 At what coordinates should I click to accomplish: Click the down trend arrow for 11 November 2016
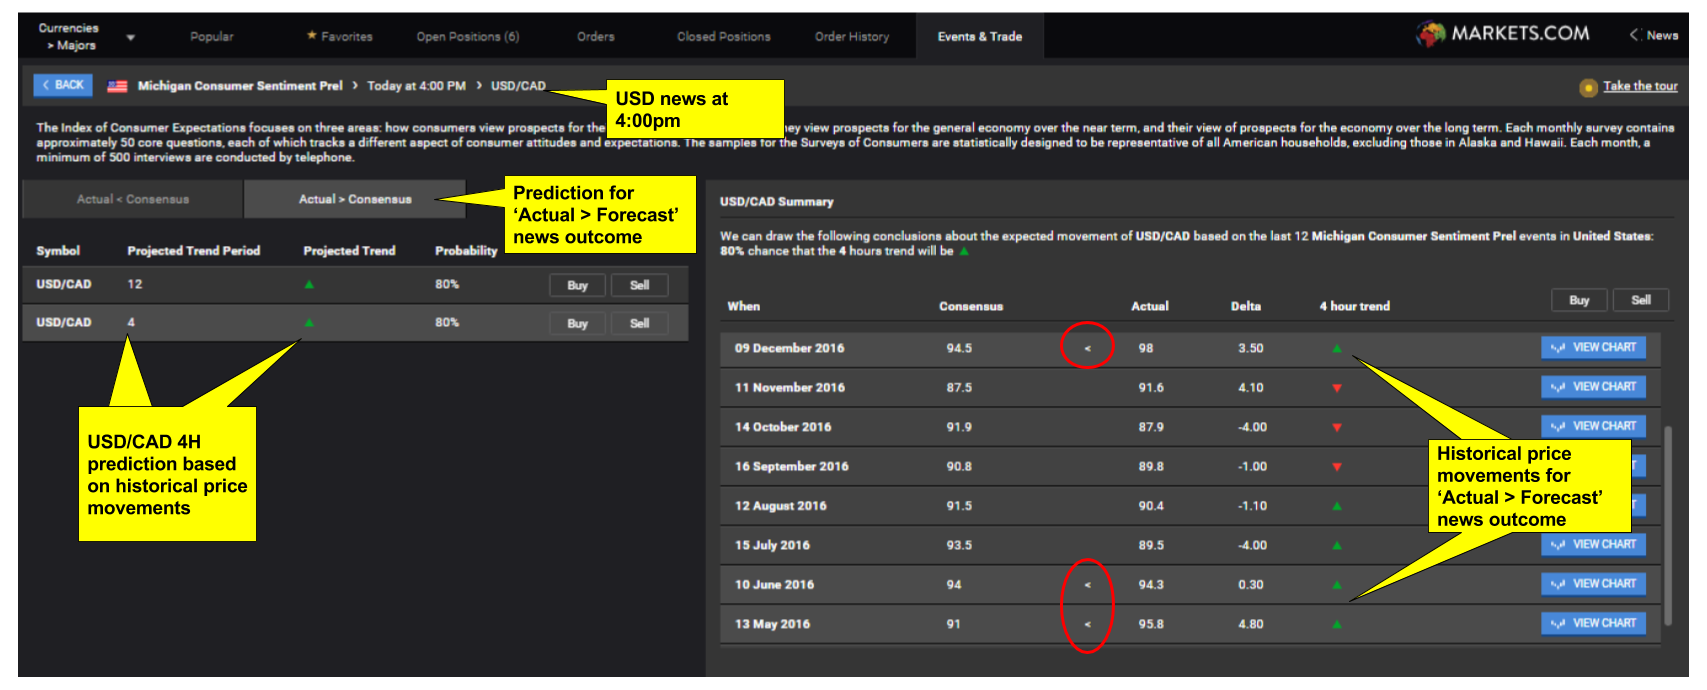point(1337,388)
